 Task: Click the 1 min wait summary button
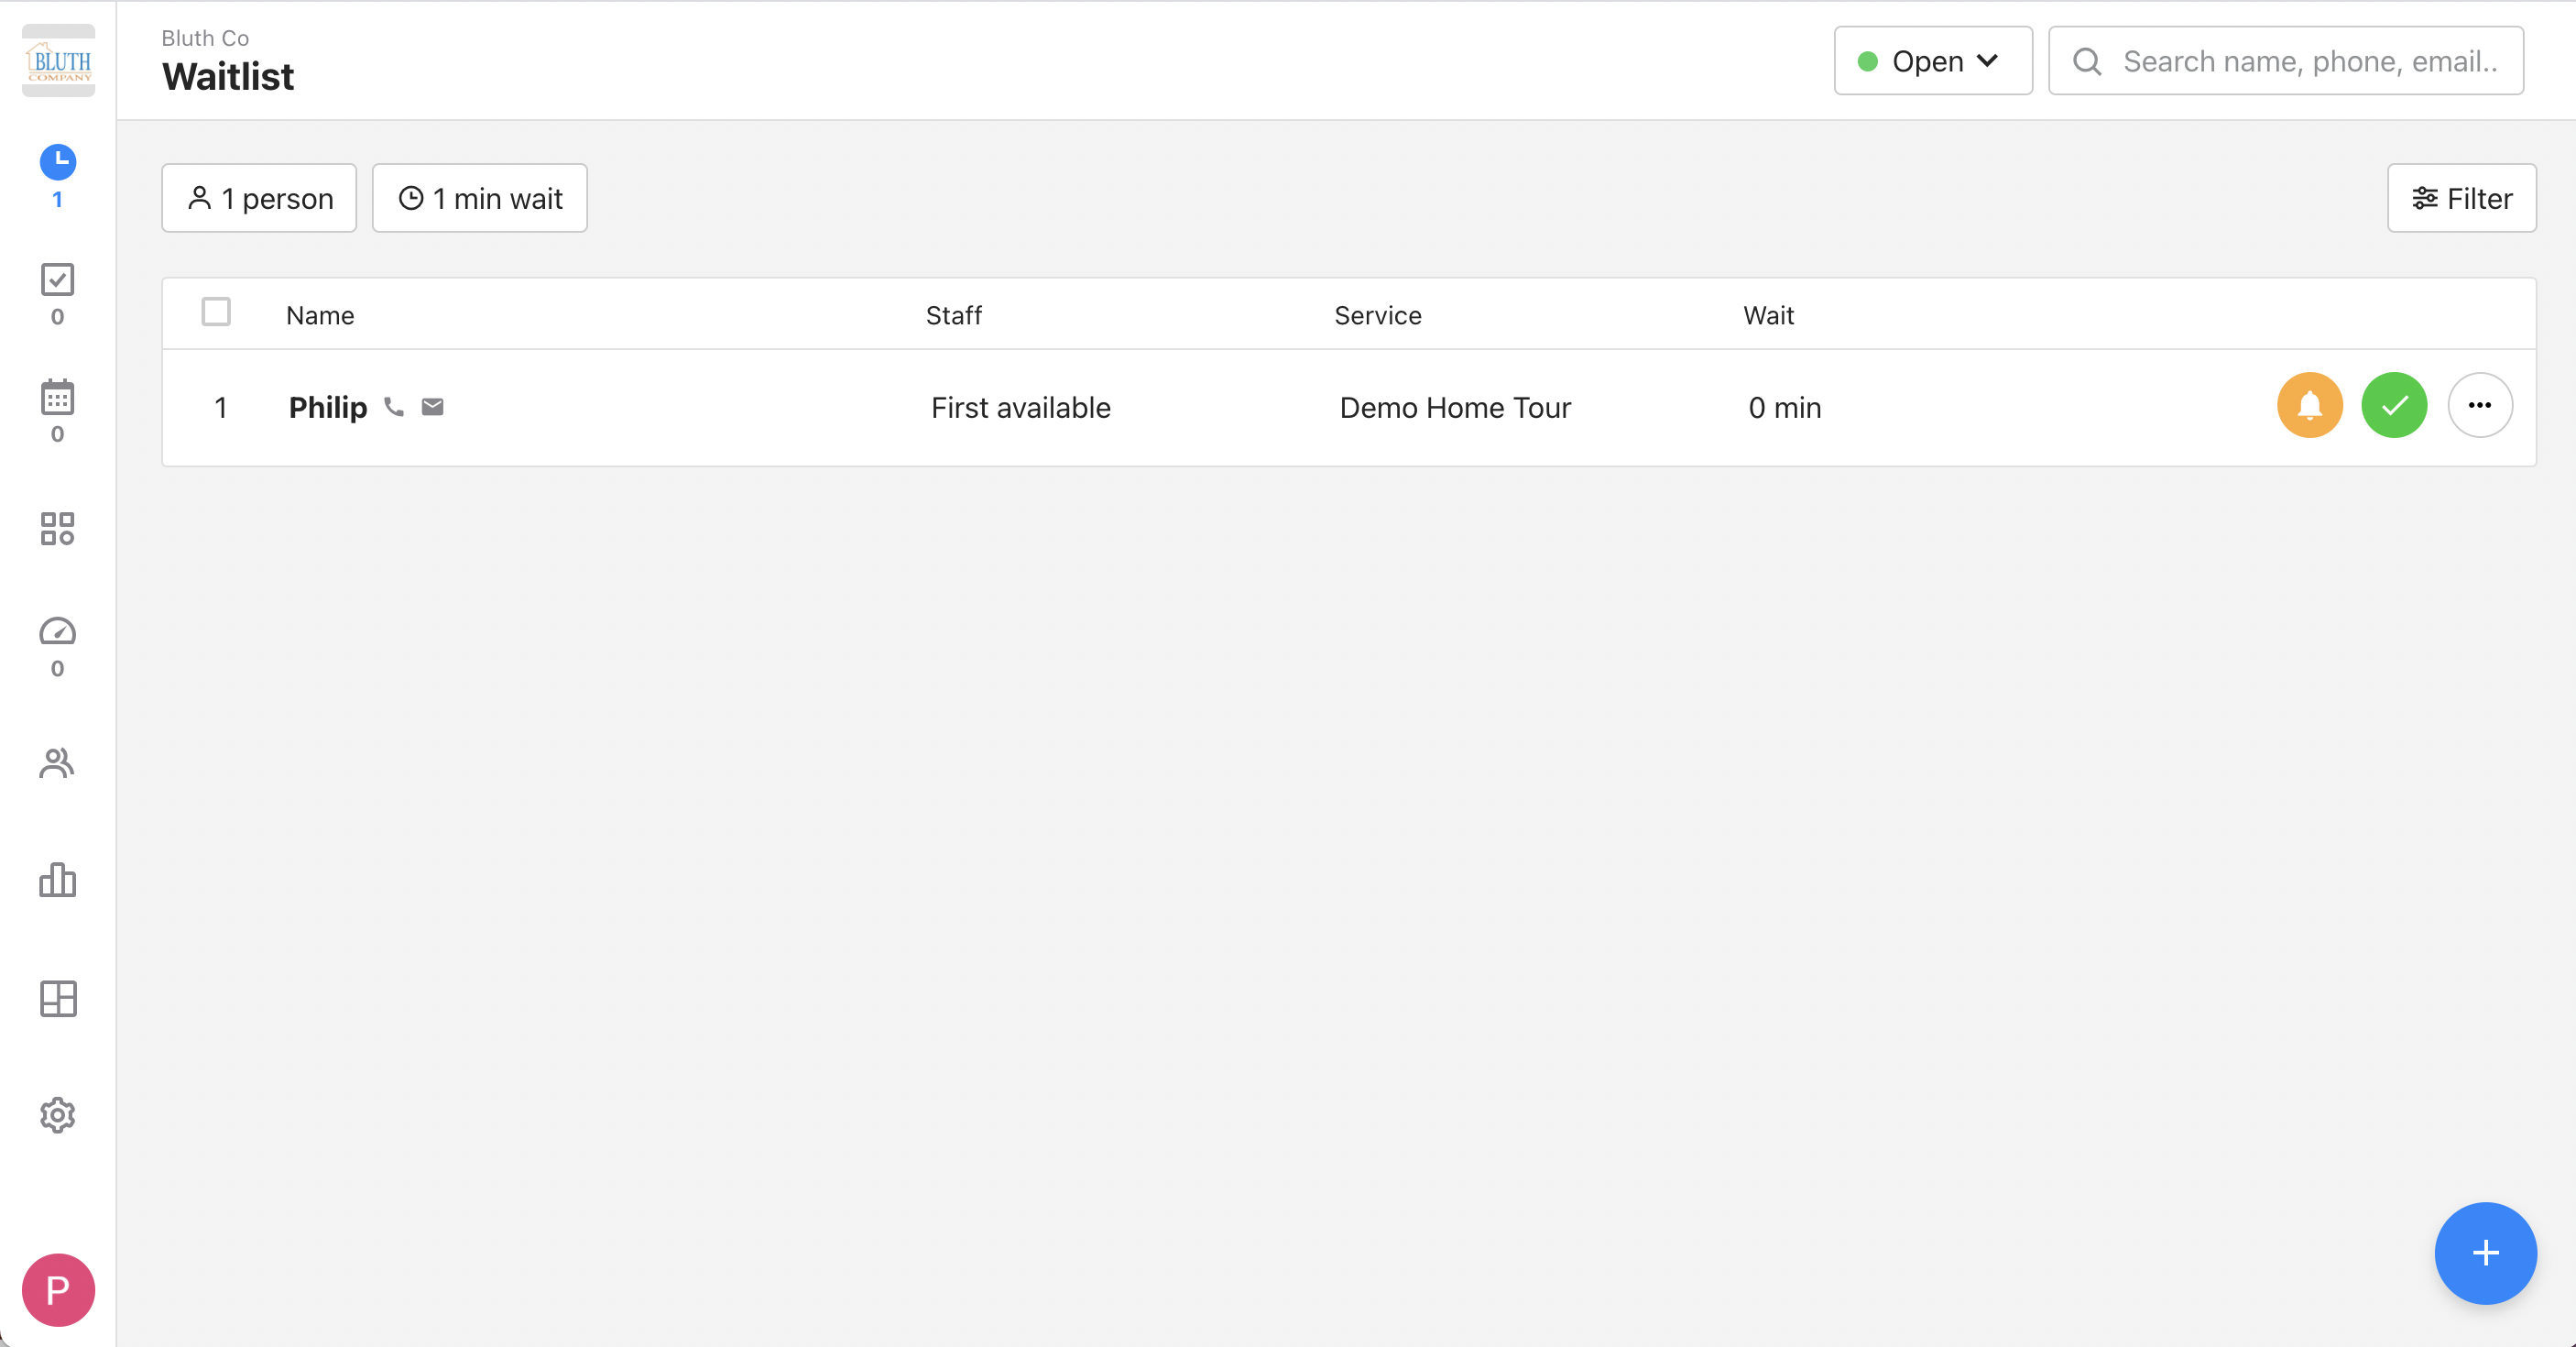tap(479, 198)
